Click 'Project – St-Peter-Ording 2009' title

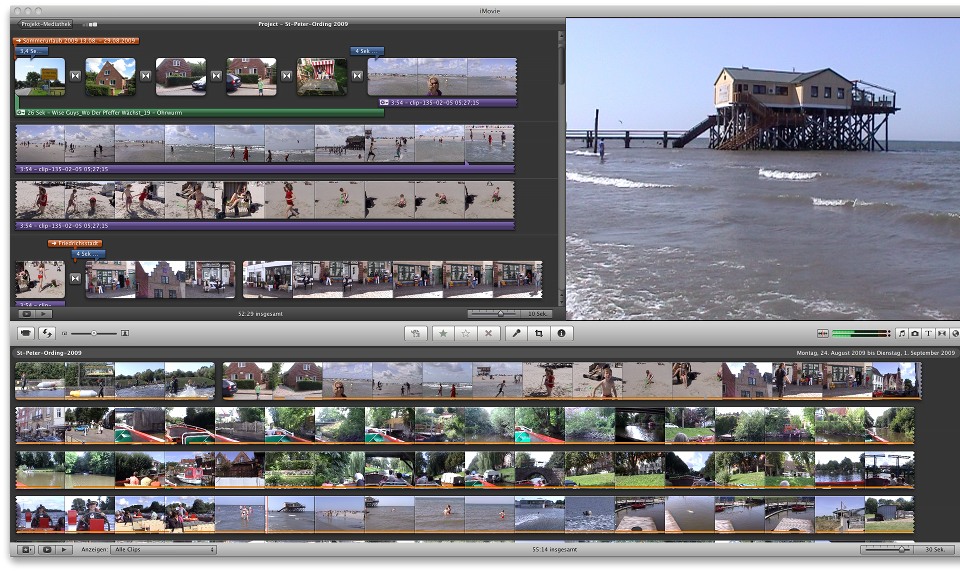coord(303,24)
